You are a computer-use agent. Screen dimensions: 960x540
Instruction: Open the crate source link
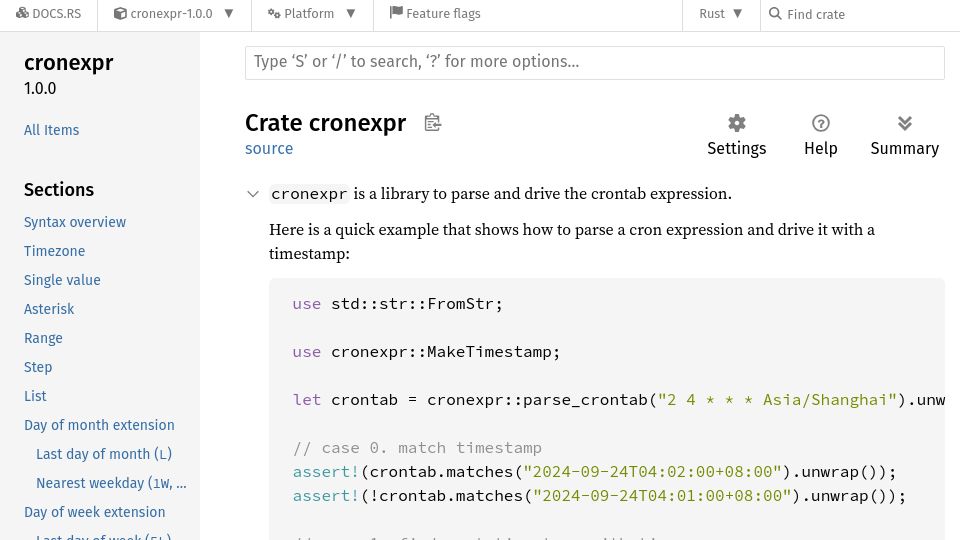coord(269,149)
